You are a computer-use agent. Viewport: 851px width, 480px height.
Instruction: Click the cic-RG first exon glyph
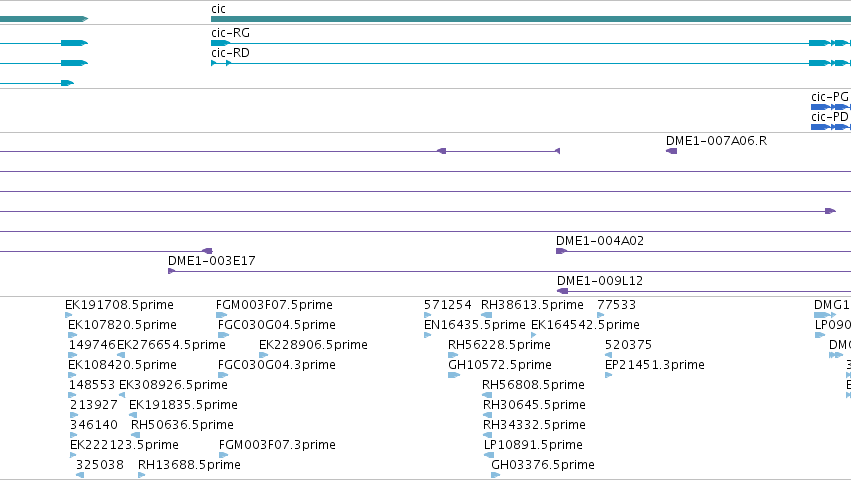click(x=220, y=43)
